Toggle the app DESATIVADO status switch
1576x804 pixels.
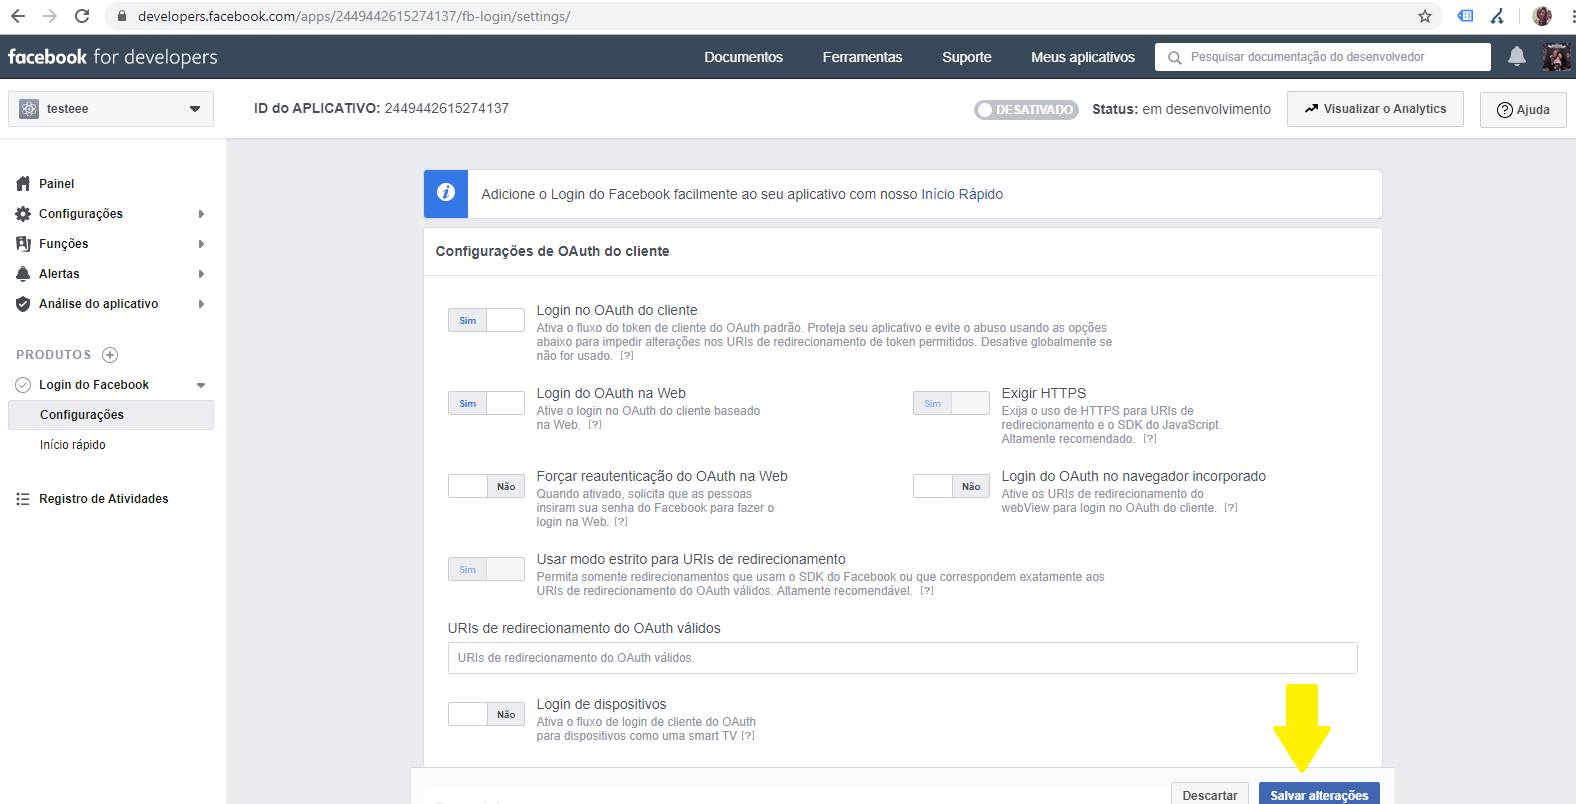click(1027, 110)
